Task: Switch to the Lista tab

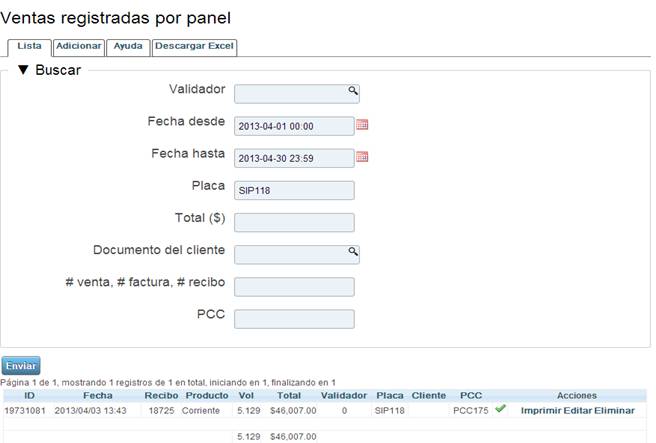Action: (x=29, y=46)
